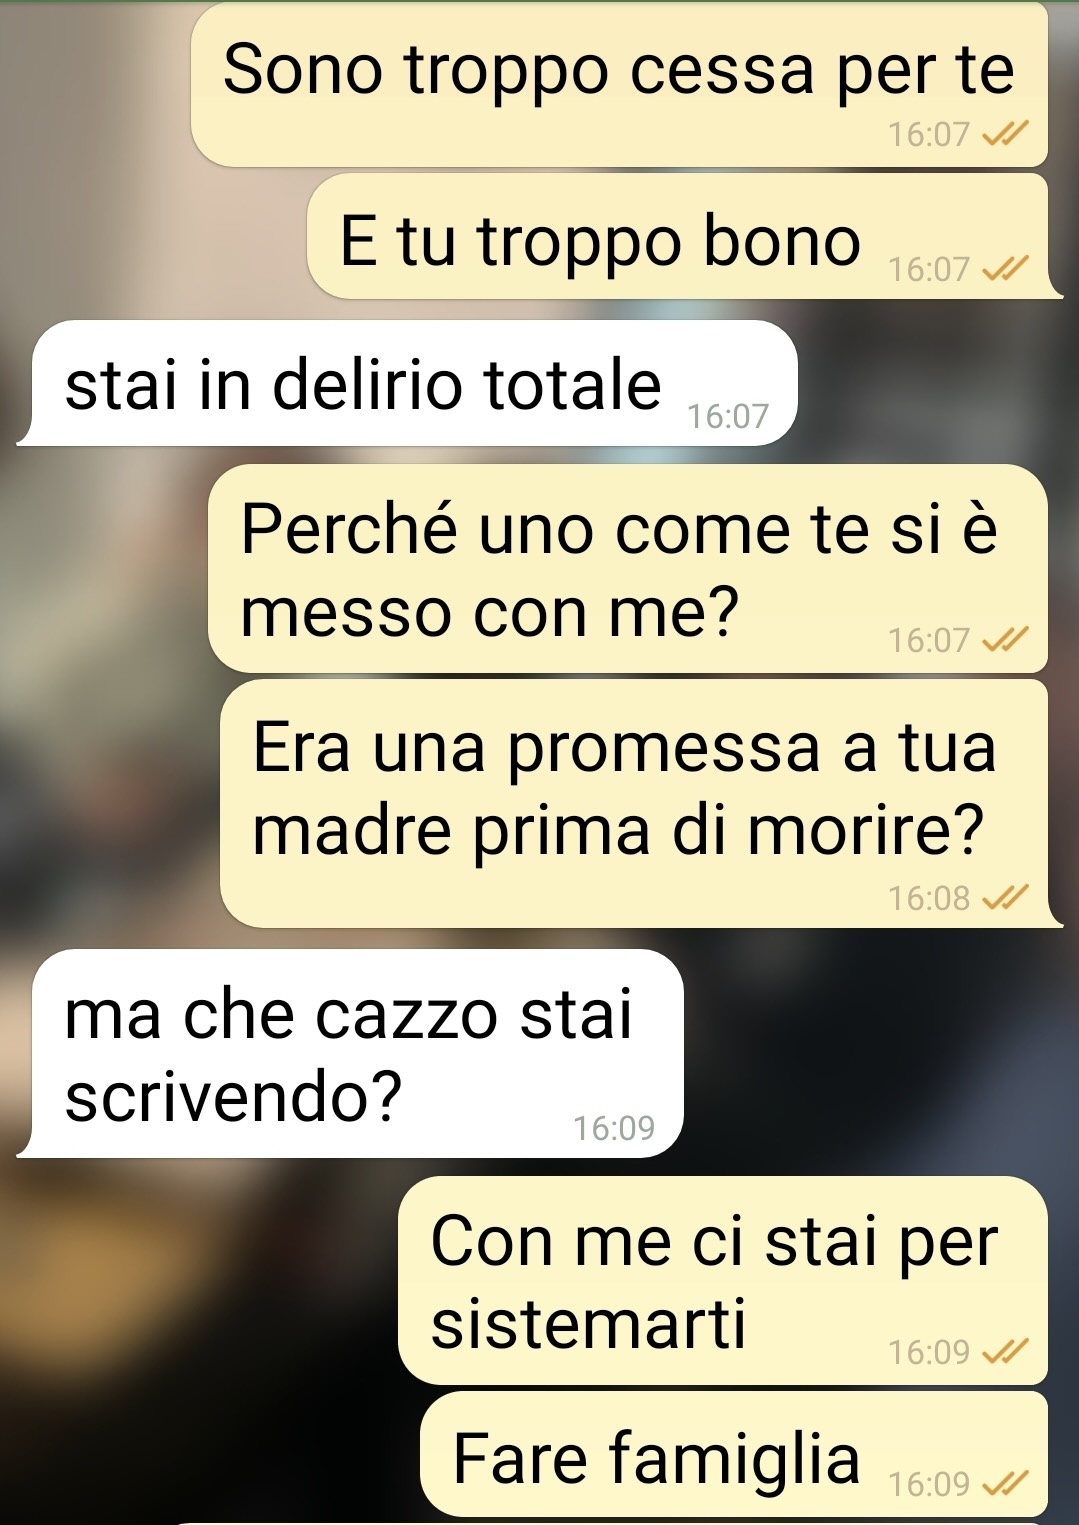Tap the check marks on "Perché uno come te" message

click(x=1004, y=640)
